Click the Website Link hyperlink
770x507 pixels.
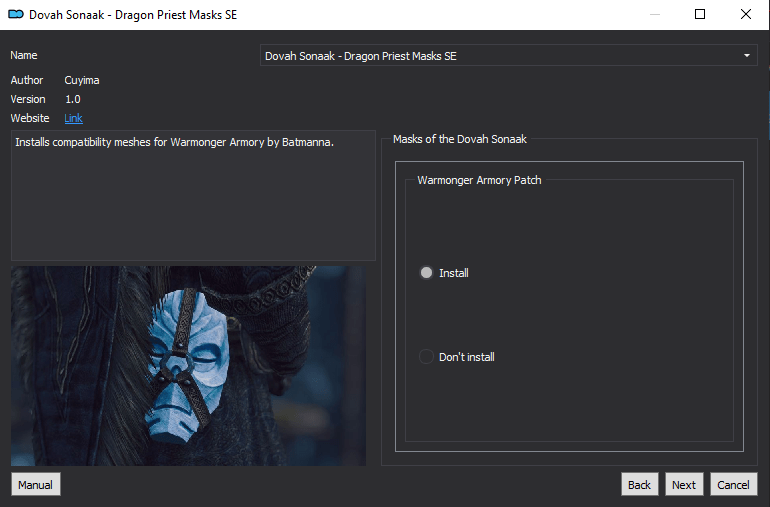[73, 118]
